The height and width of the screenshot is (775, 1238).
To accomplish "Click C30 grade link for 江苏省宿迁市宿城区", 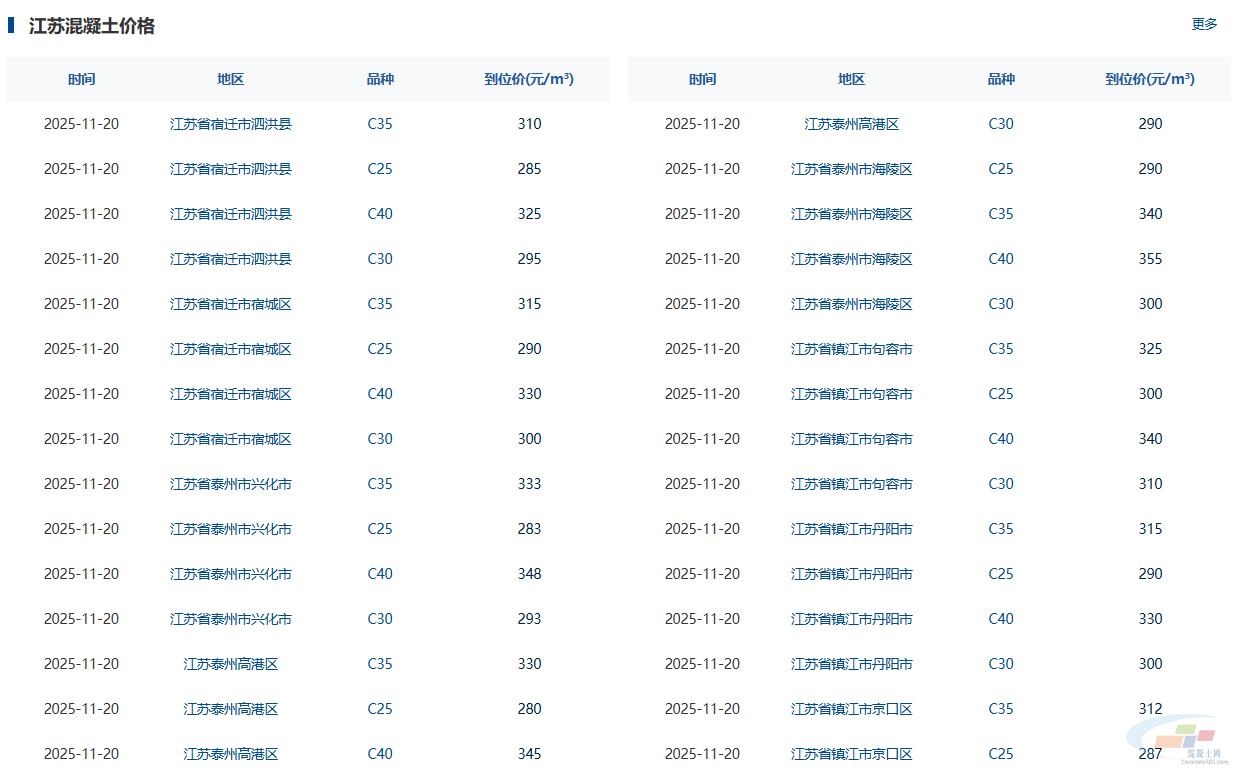I will tap(380, 439).
